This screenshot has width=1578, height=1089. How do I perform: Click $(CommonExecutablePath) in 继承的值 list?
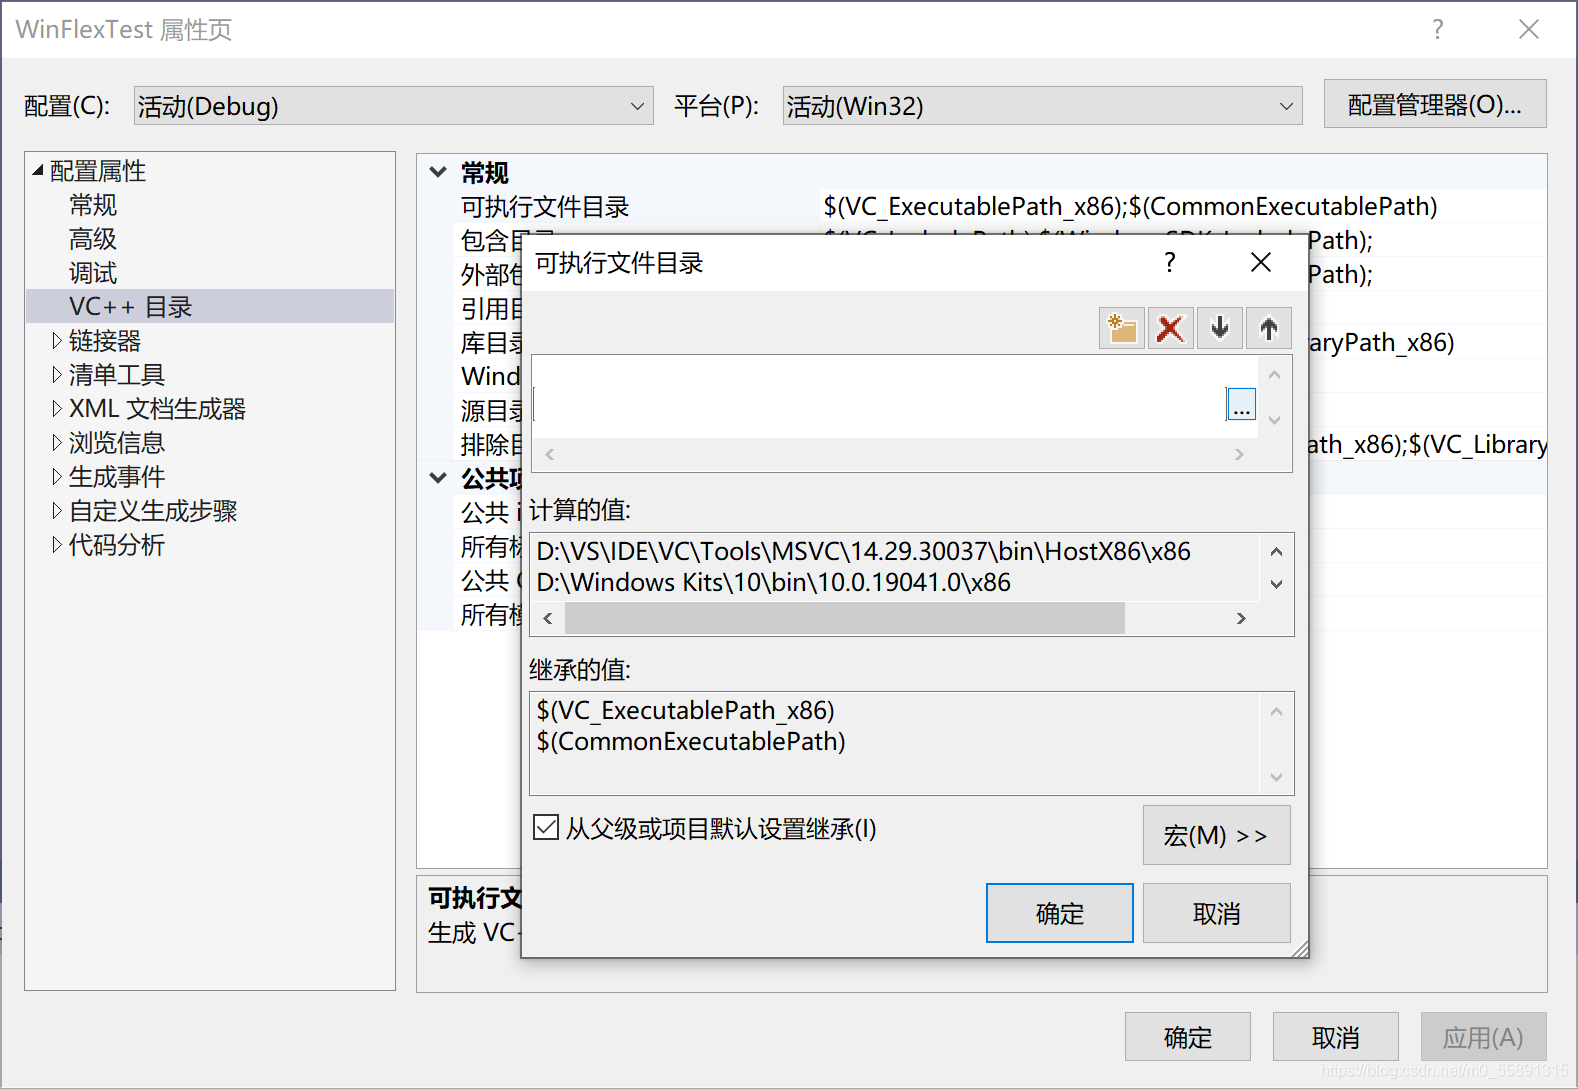pyautogui.click(x=691, y=741)
